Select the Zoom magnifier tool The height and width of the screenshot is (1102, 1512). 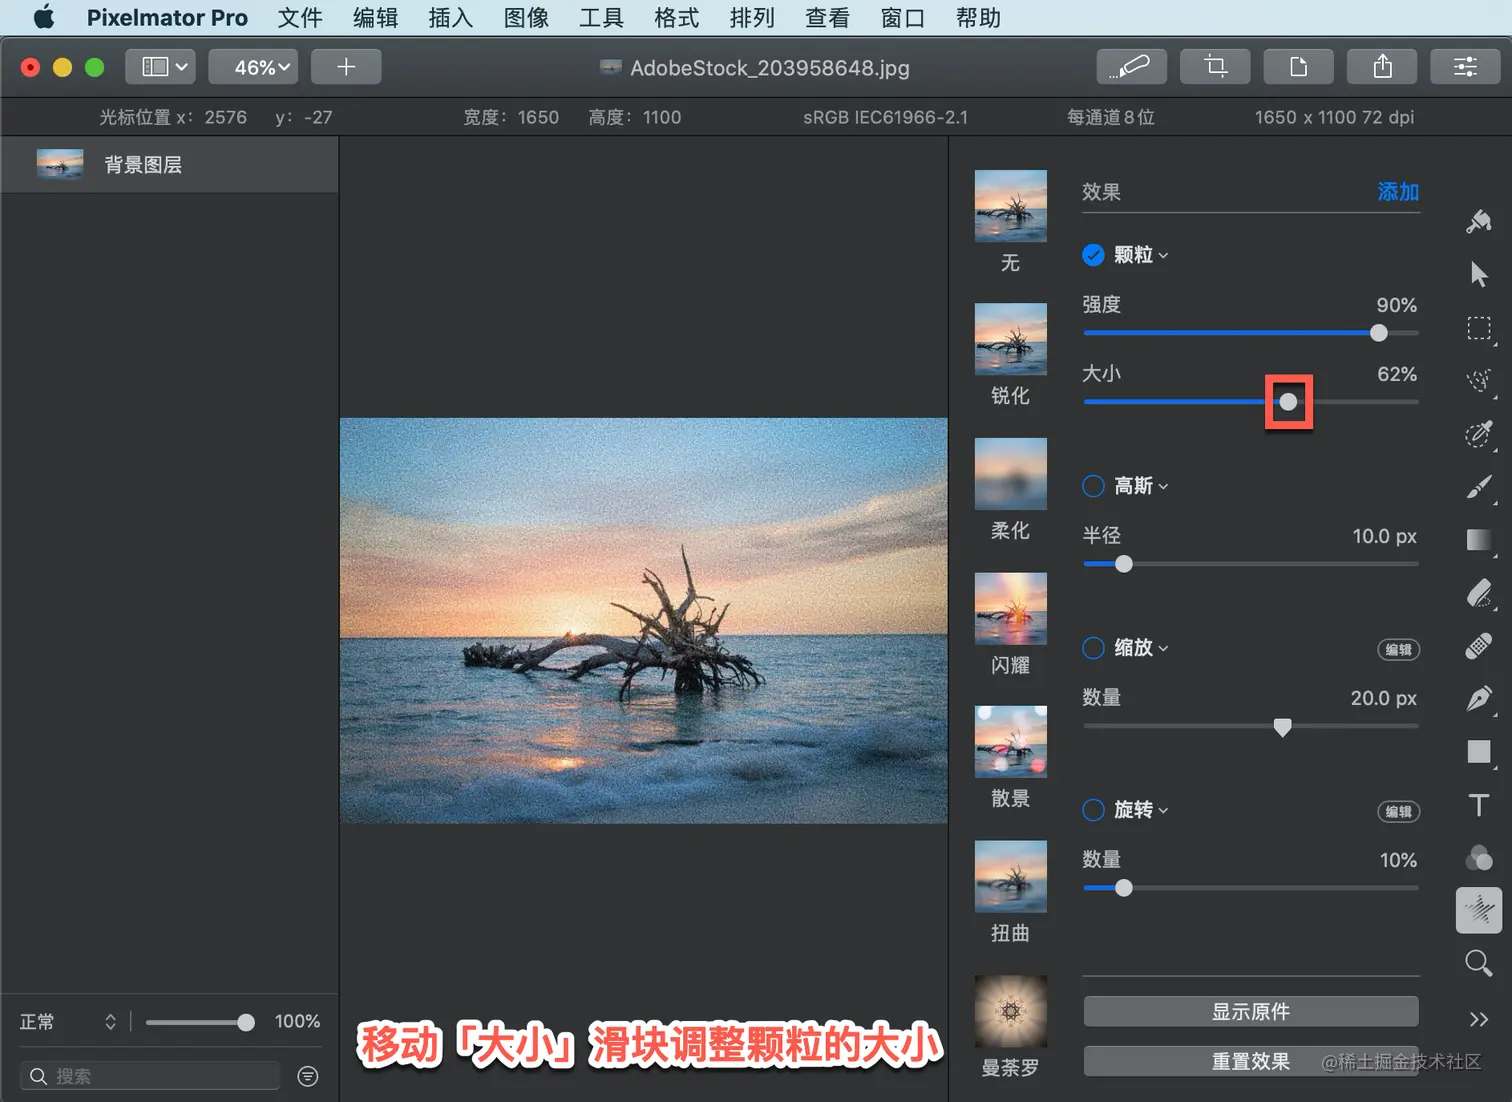1479,963
